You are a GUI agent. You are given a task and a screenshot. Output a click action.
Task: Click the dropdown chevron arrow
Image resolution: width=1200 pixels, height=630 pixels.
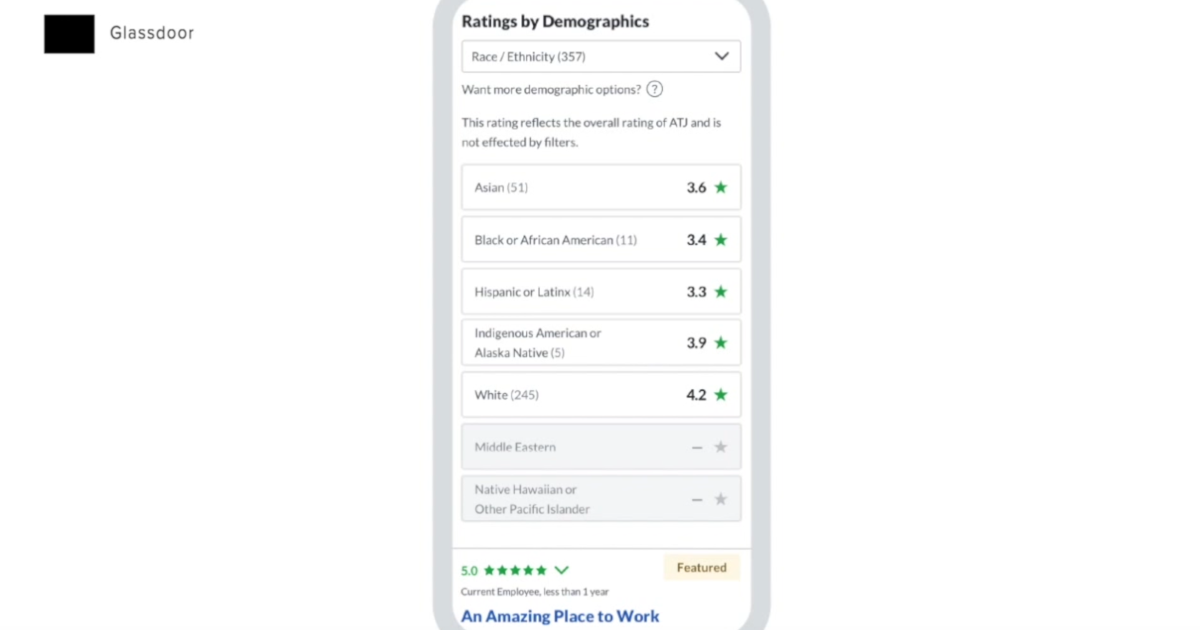click(x=722, y=57)
